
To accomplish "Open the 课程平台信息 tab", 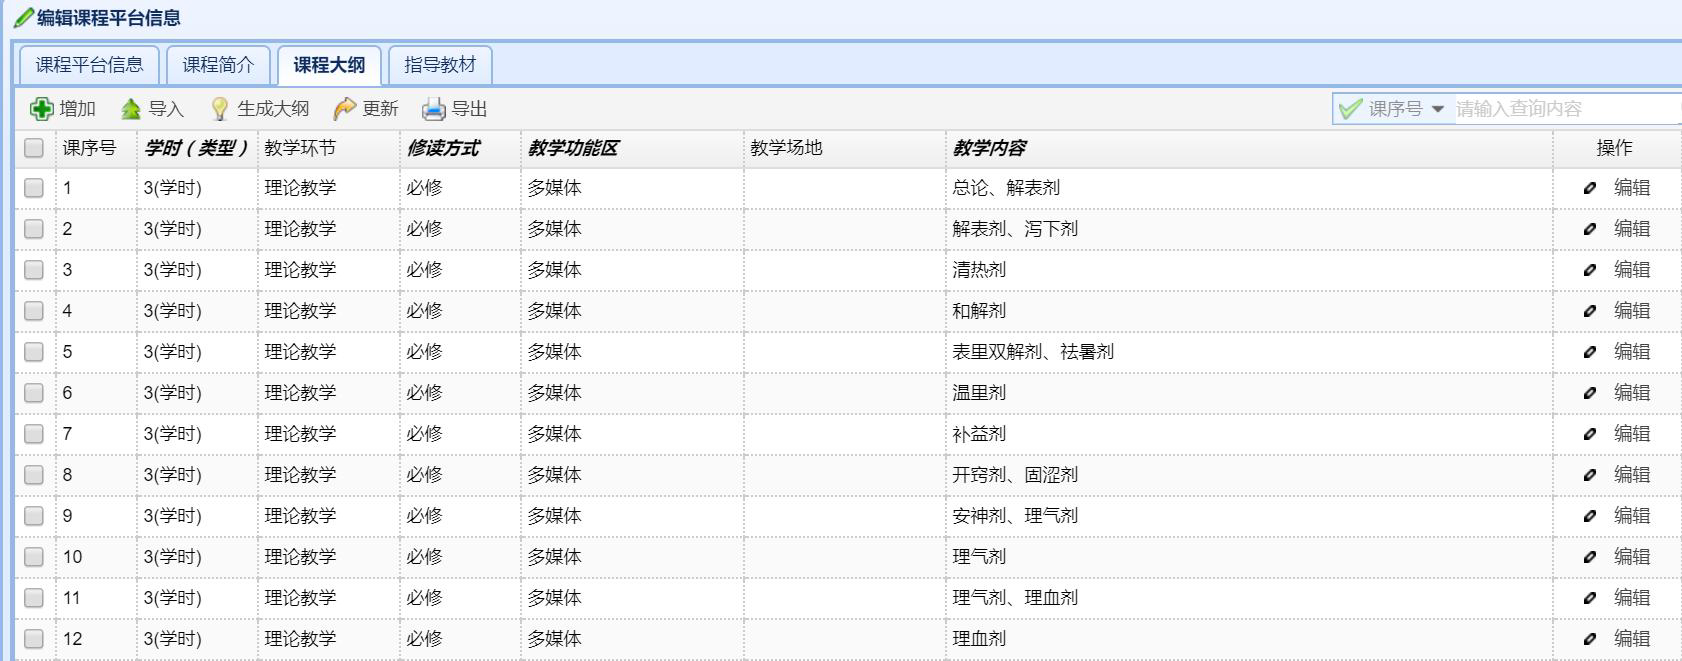I will (90, 65).
